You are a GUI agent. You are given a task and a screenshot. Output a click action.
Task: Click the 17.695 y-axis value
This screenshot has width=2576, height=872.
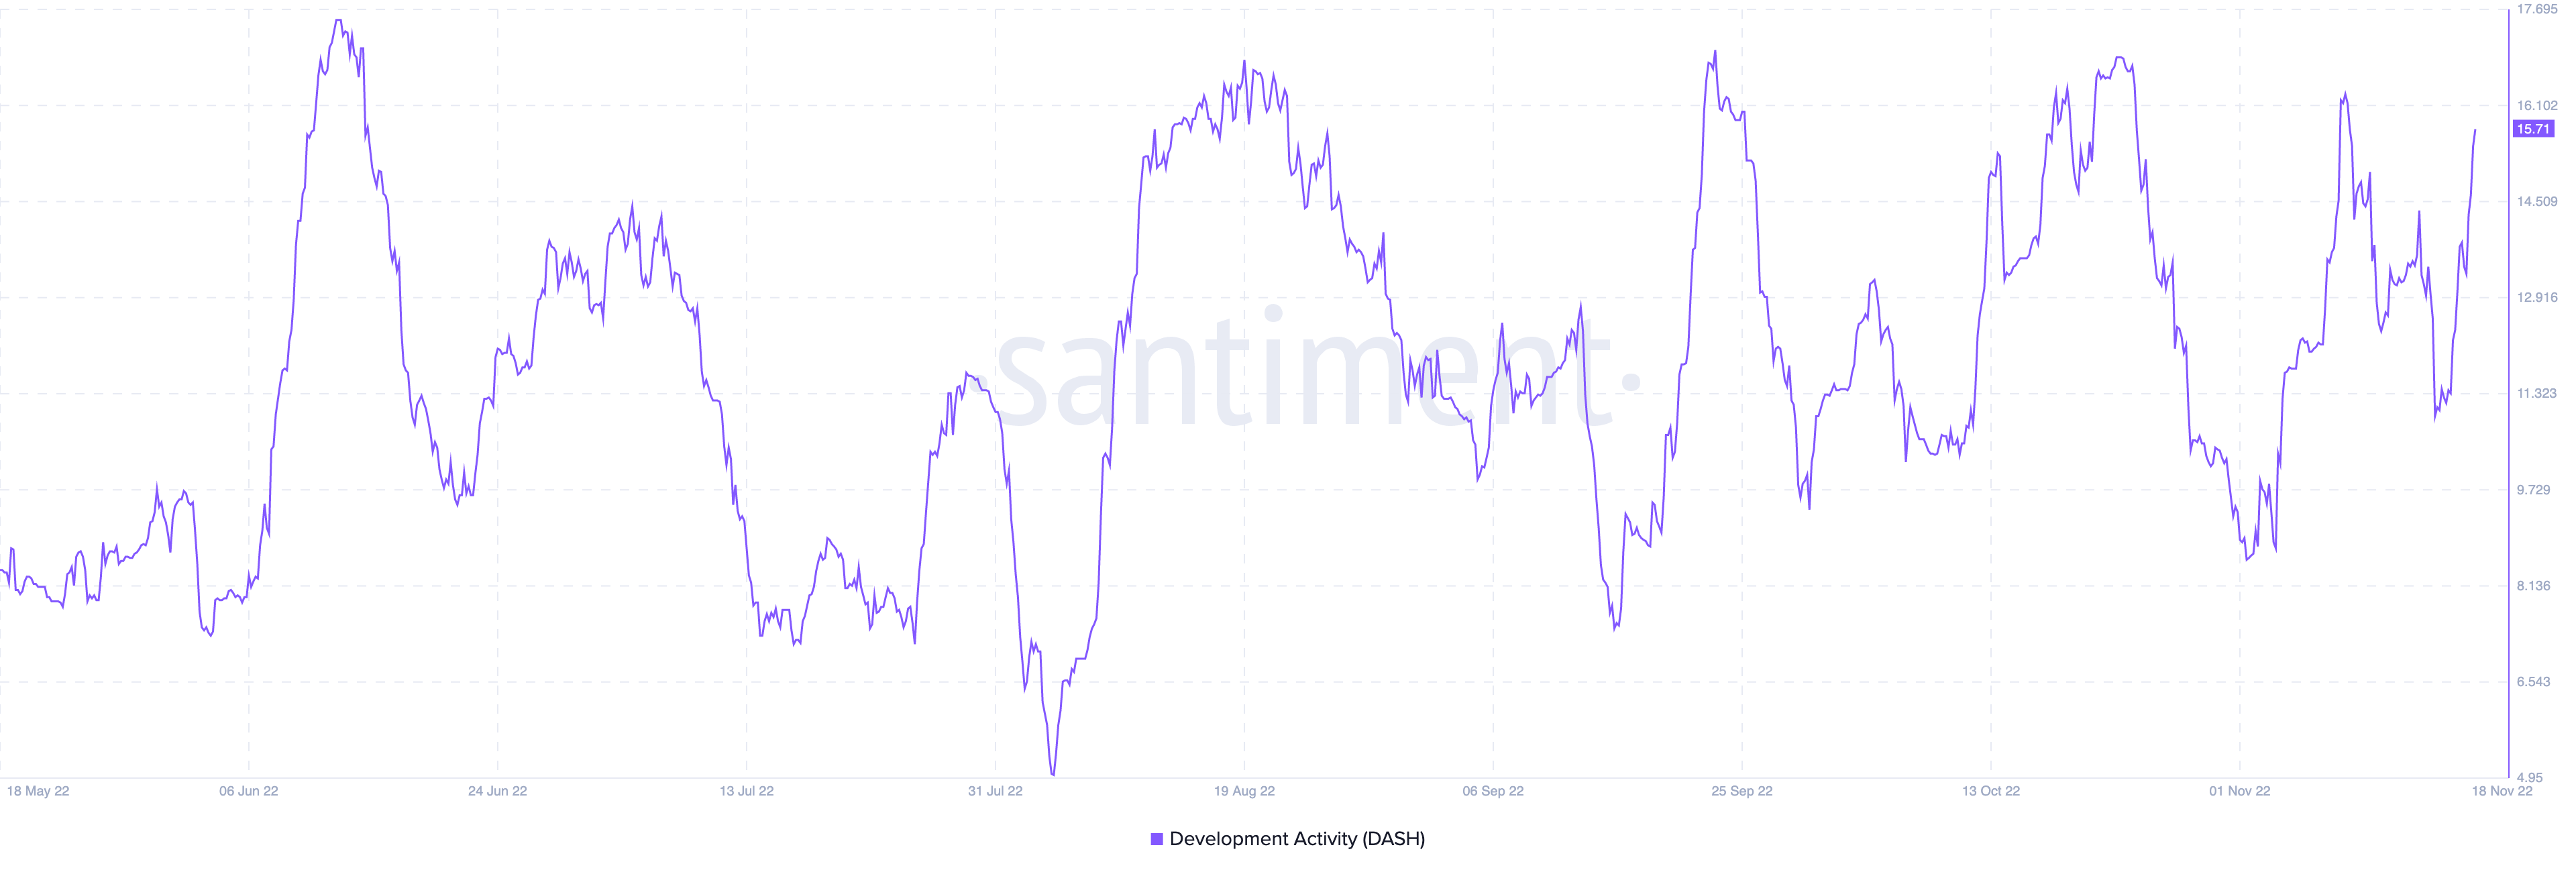[x=2537, y=9]
